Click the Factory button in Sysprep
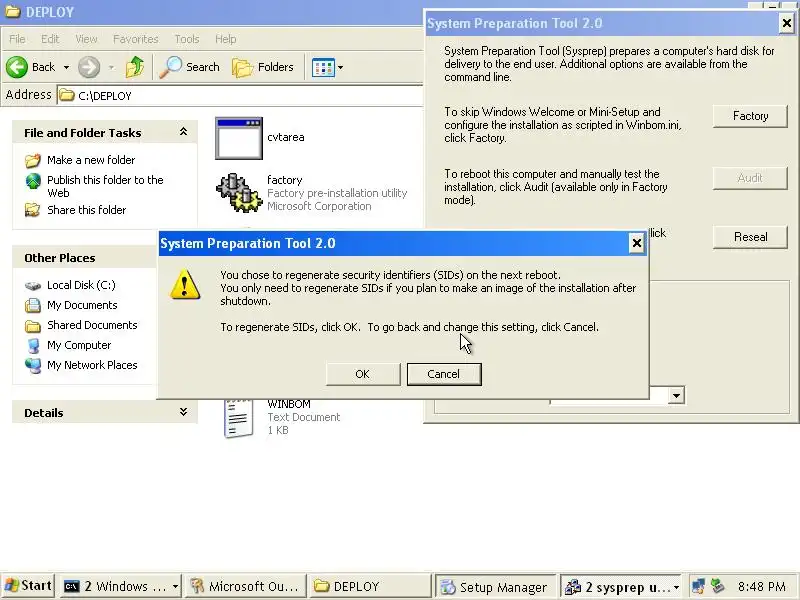Image resolution: width=800 pixels, height=600 pixels. [x=750, y=116]
